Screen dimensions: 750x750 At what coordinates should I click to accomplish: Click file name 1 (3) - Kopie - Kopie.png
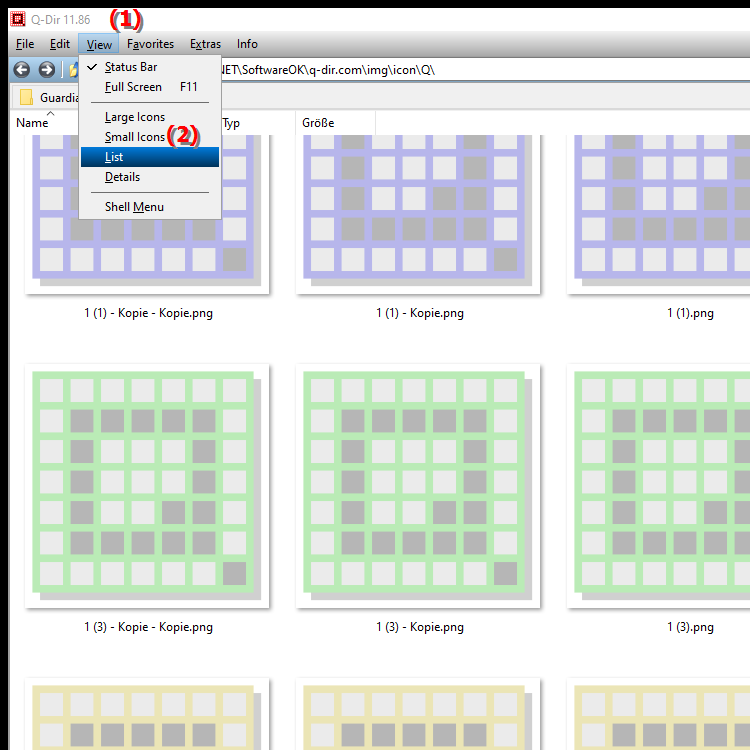148,627
